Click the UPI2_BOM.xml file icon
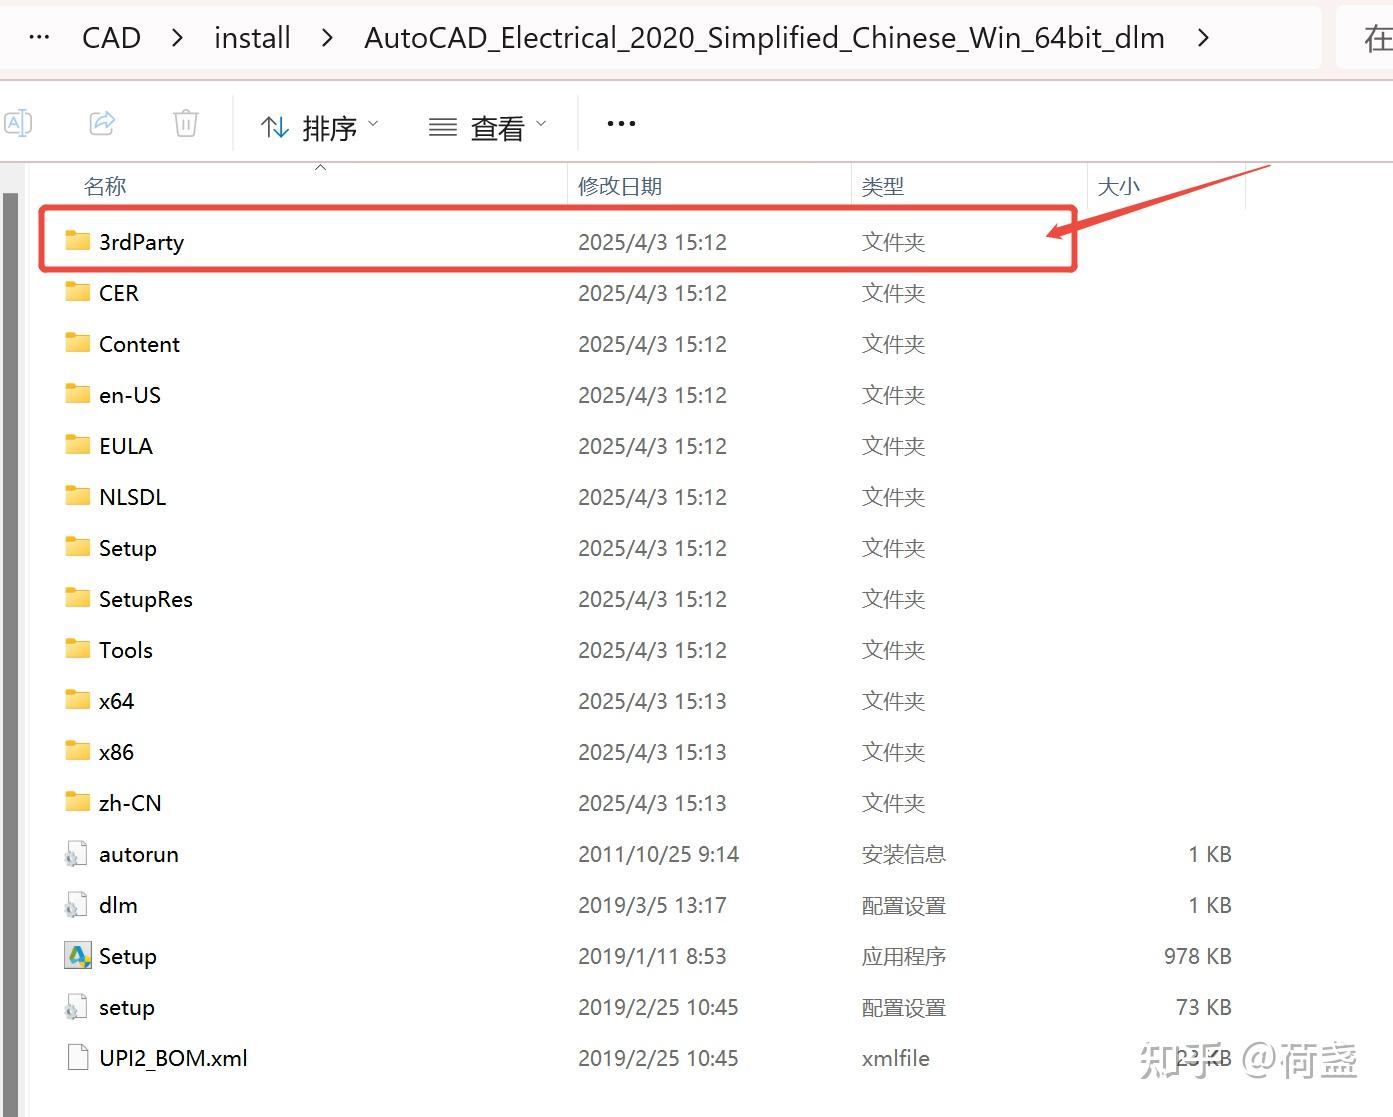The image size is (1393, 1117). pos(77,1058)
